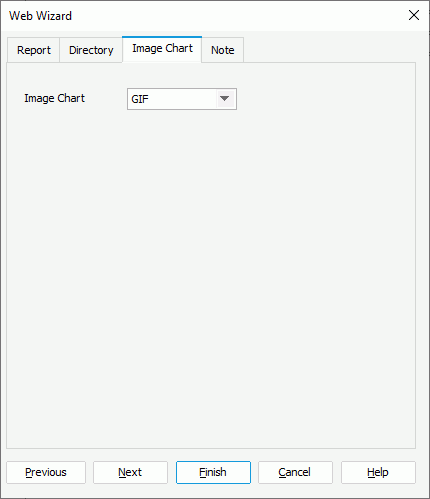Select the Image Chart tab
Viewport: 430px width, 499px height.
click(162, 49)
